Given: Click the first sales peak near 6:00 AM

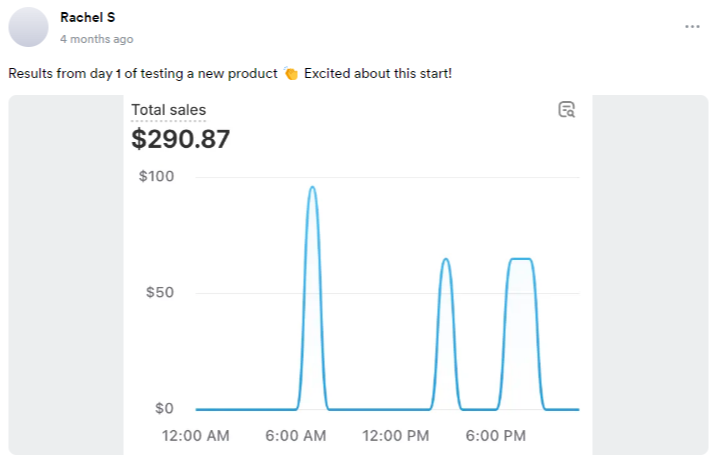Looking at the screenshot, I should pyautogui.click(x=312, y=188).
